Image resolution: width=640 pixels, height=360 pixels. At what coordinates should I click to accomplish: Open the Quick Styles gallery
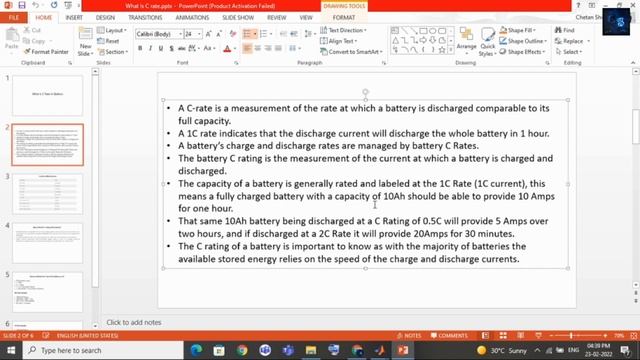pyautogui.click(x=487, y=42)
